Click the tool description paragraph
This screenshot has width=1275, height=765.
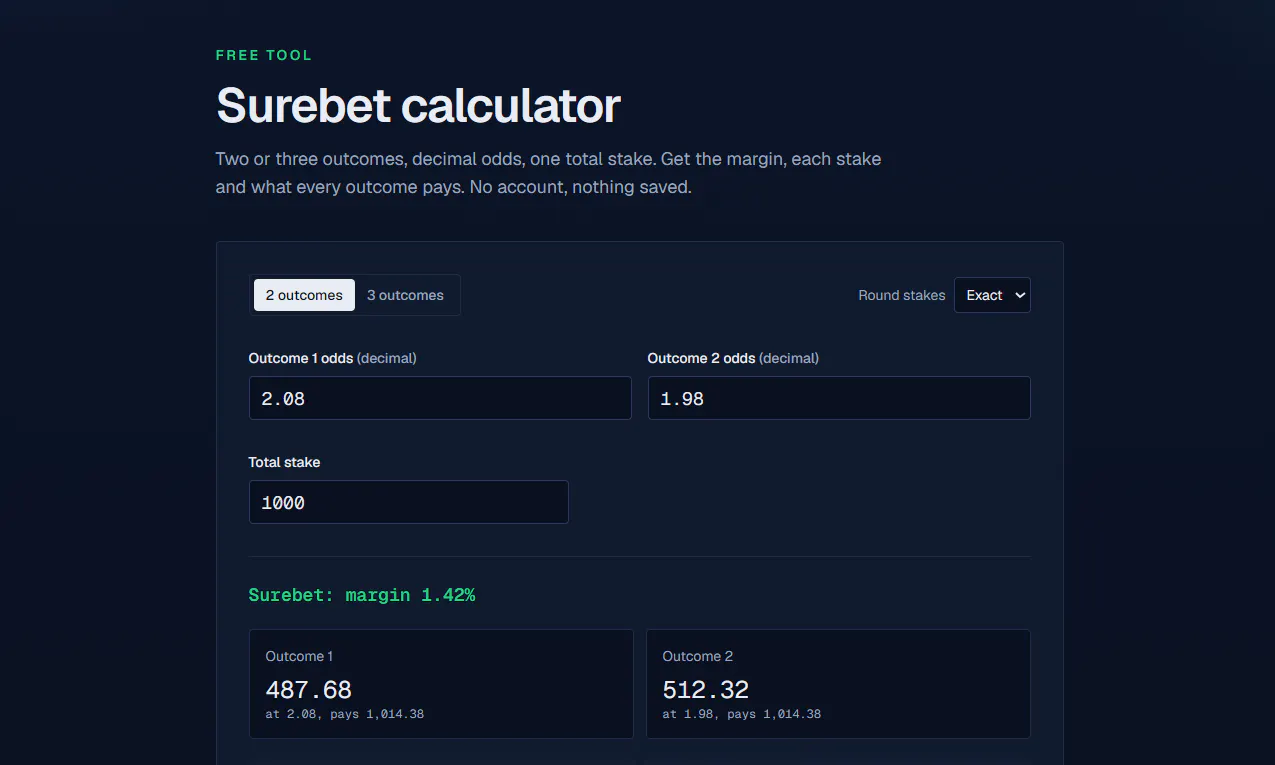pos(548,173)
